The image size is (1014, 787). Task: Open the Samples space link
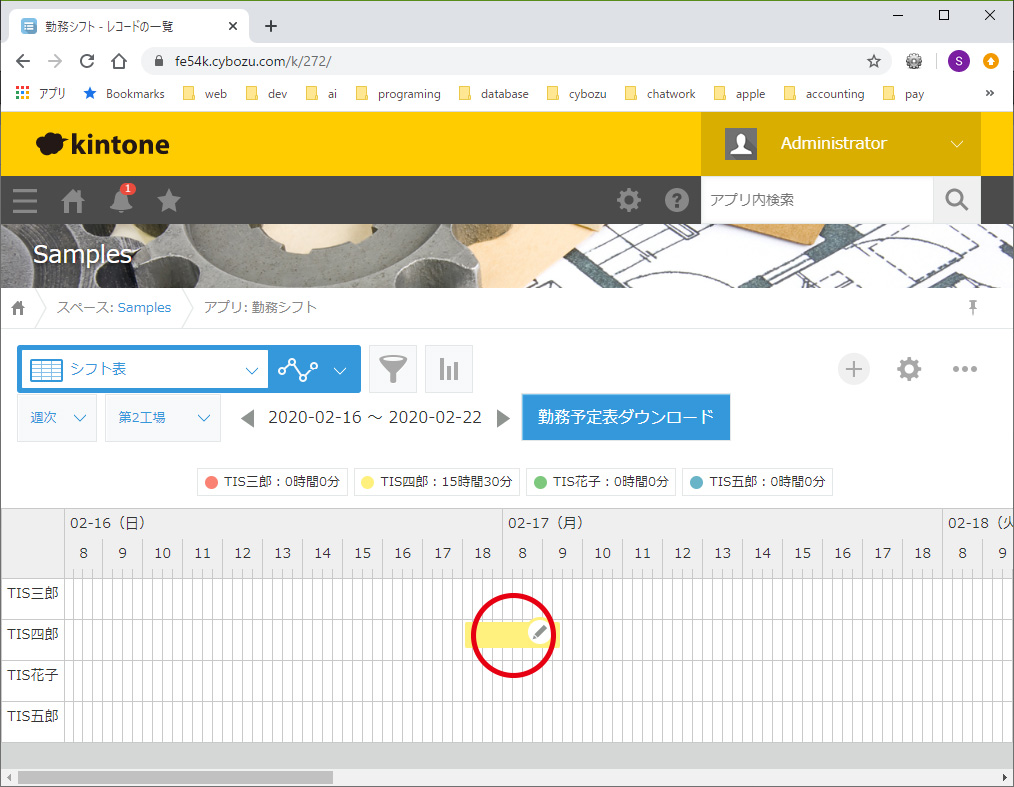144,307
